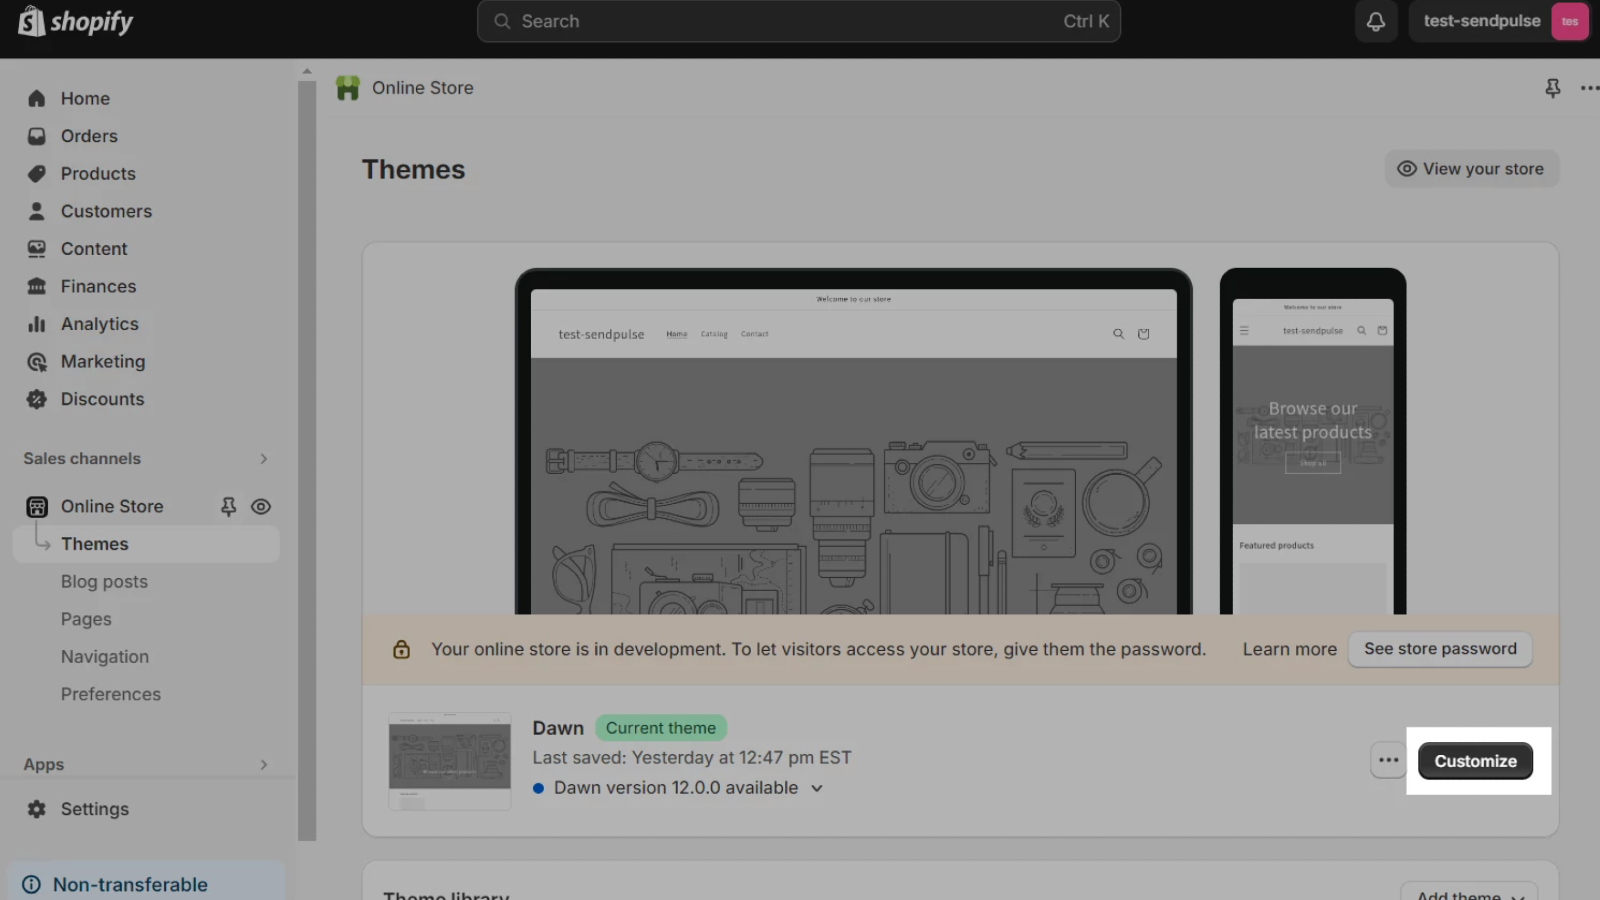
Task: Open Orders from the sidebar
Action: 89,136
